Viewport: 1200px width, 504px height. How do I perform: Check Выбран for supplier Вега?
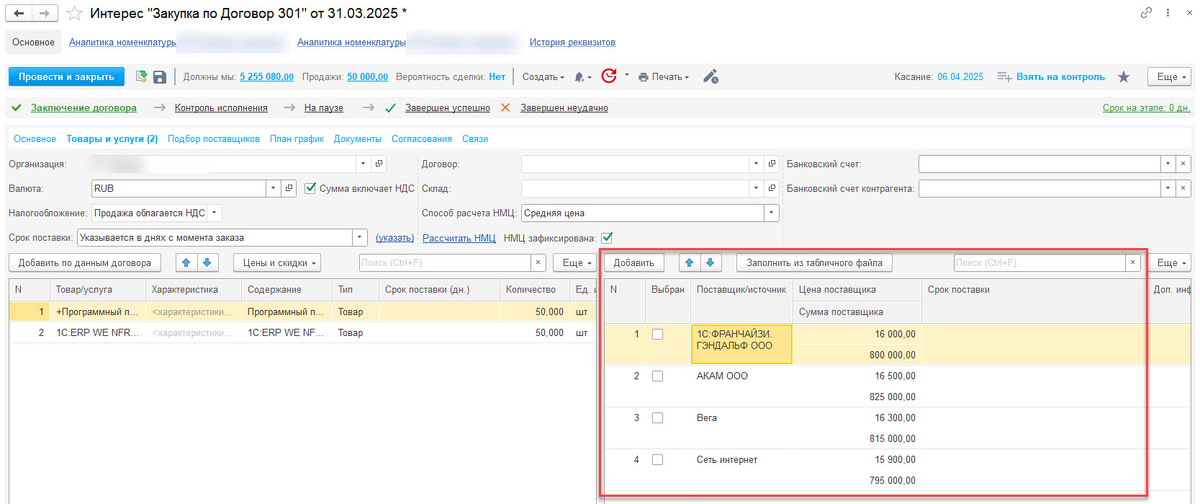point(658,417)
